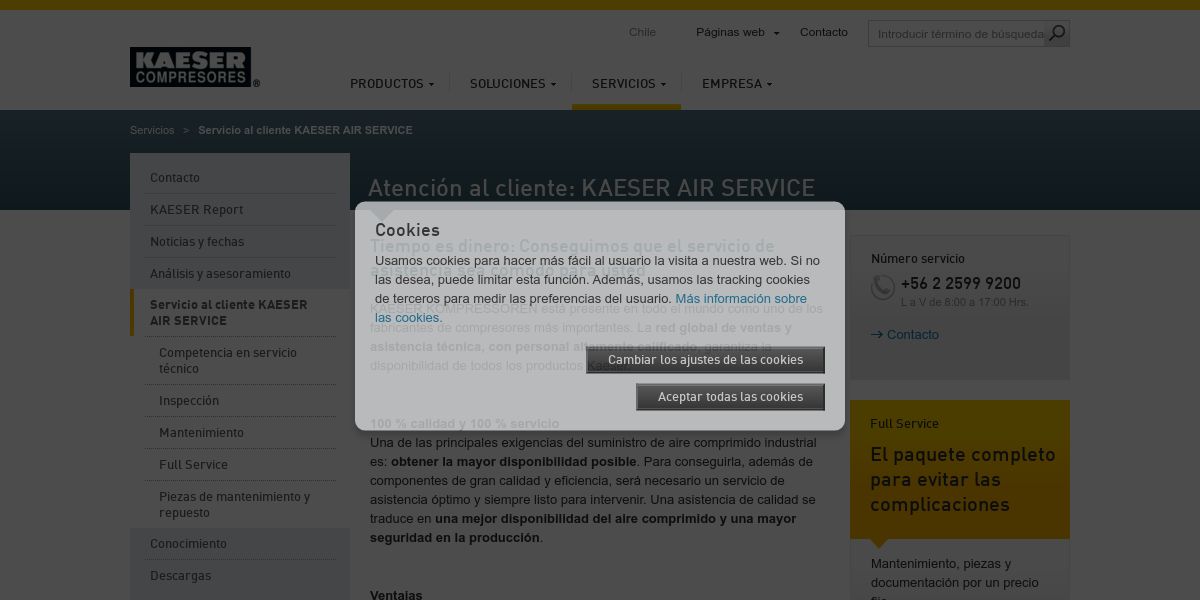Open Más información sobre las cookies link

[x=591, y=308]
